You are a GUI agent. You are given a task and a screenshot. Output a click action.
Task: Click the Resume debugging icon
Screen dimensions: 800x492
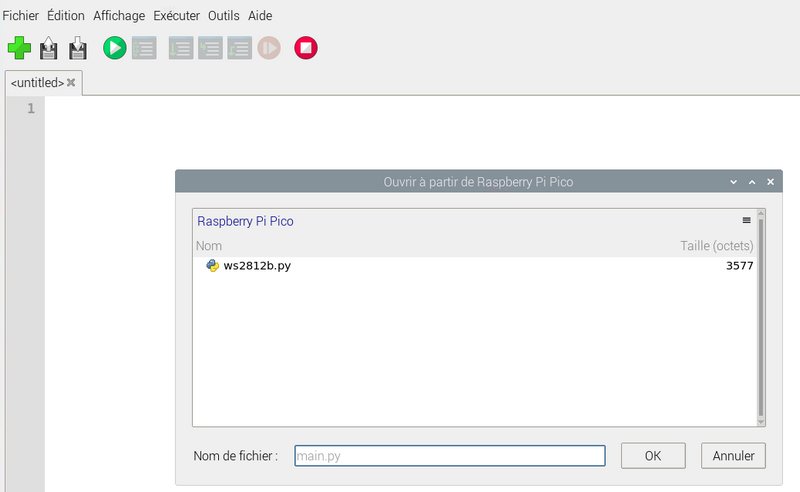[x=269, y=48]
